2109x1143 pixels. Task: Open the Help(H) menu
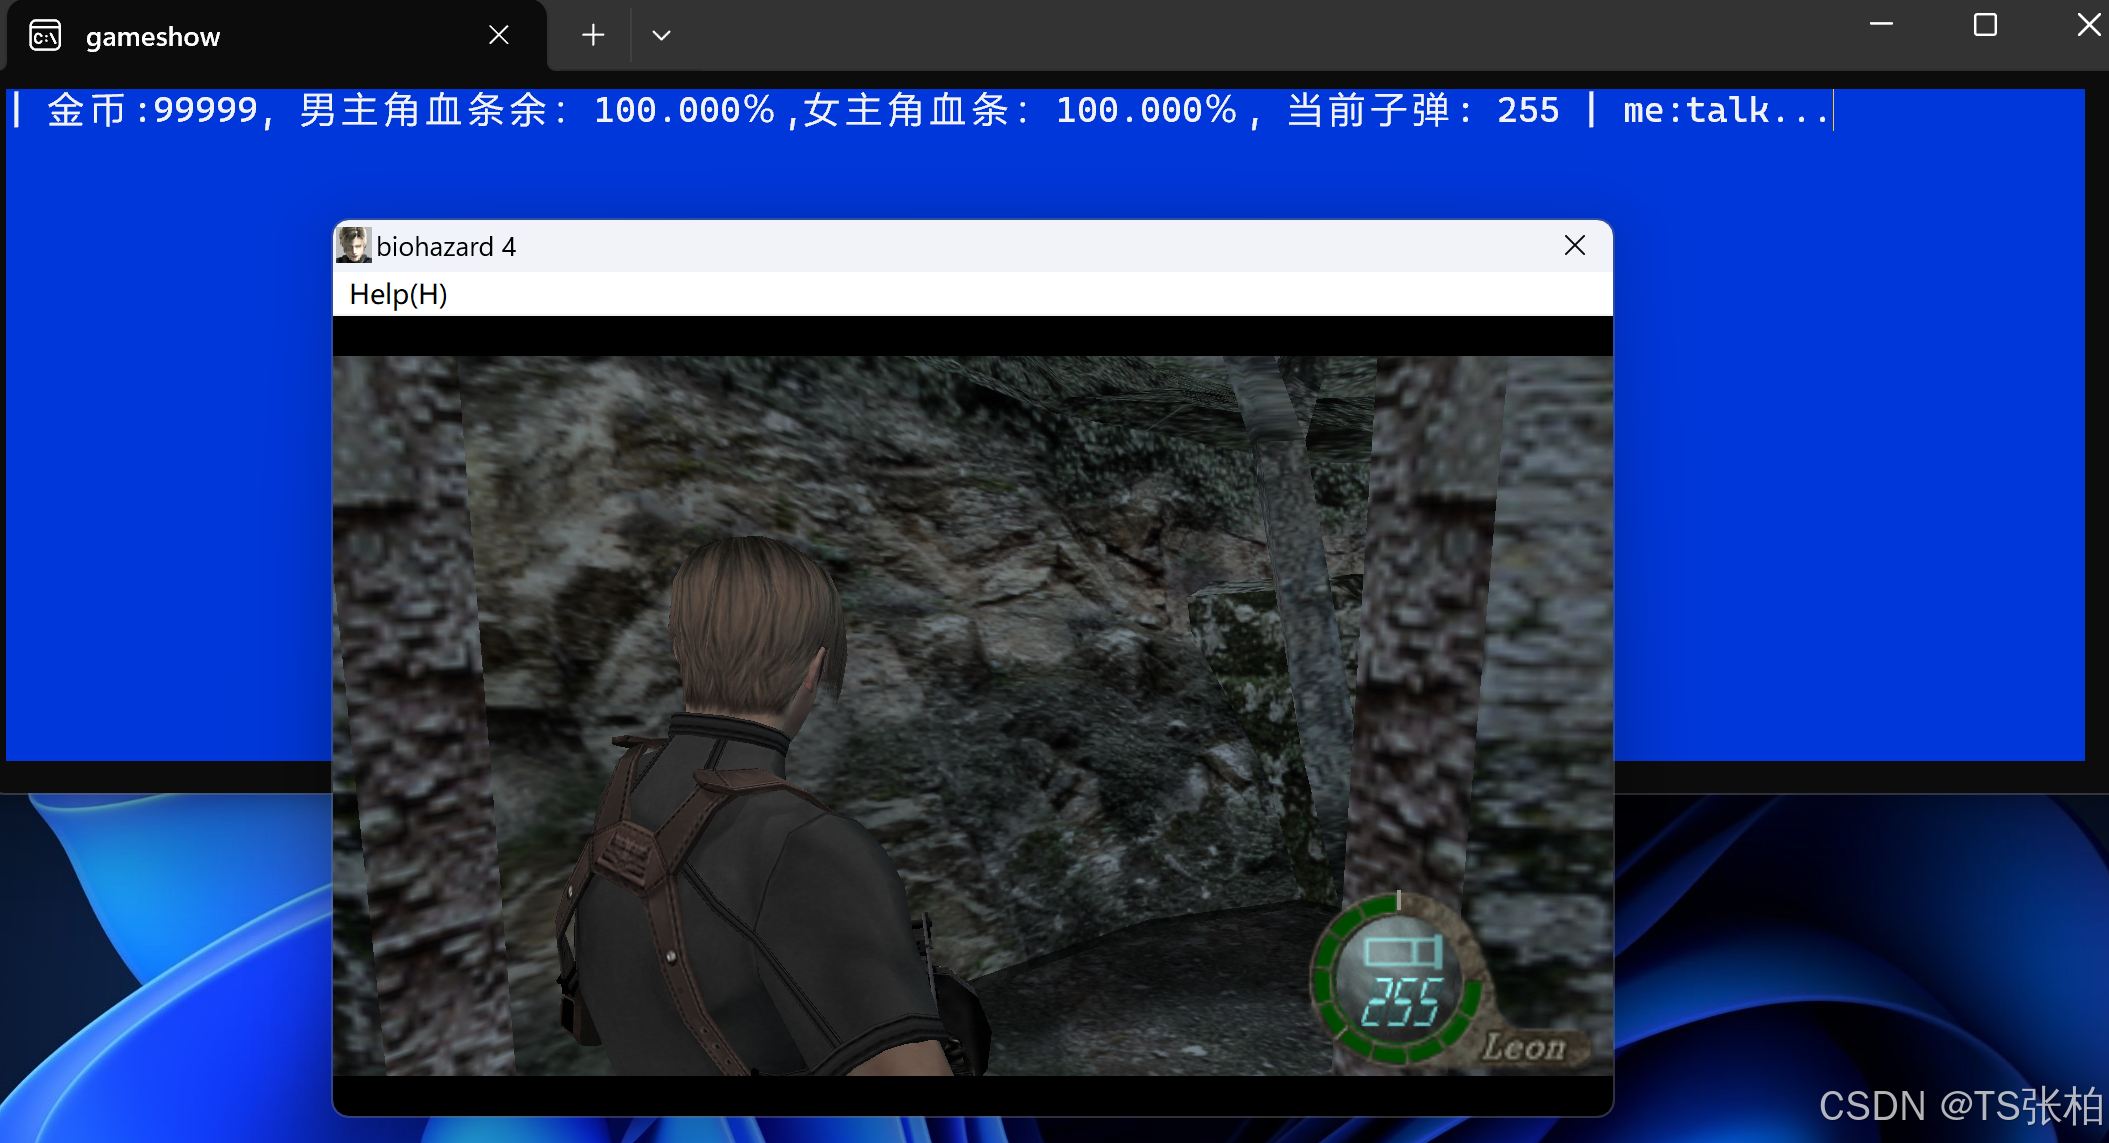[x=398, y=295]
